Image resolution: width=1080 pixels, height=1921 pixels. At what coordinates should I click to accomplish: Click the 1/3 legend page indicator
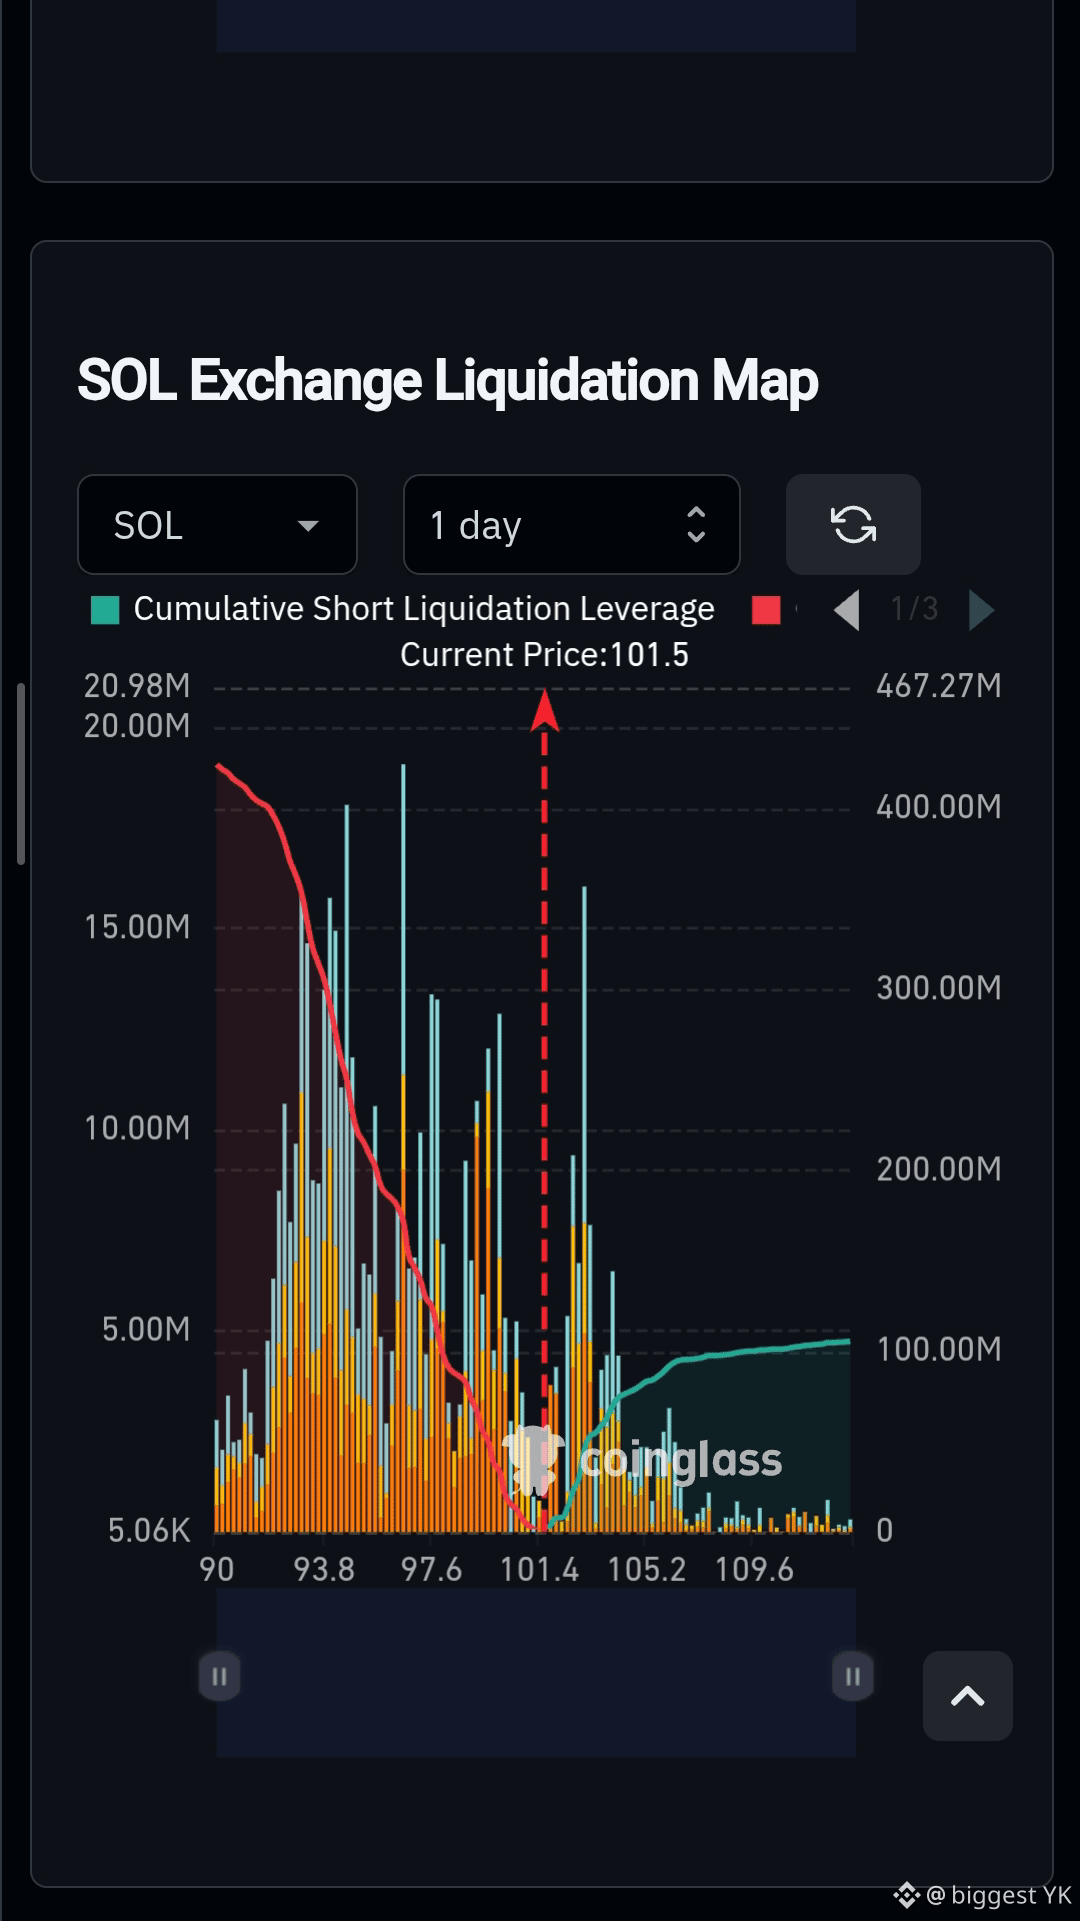(x=914, y=609)
